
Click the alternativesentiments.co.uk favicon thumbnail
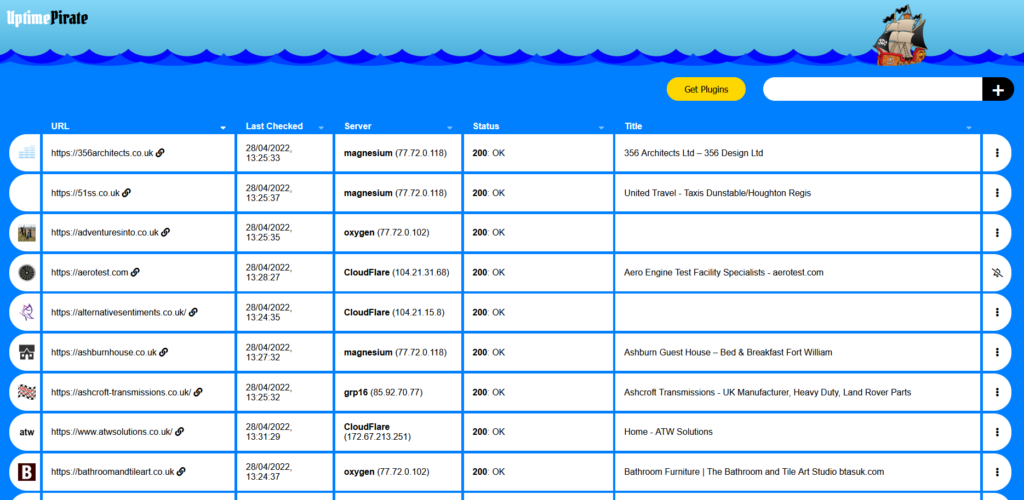(27, 312)
